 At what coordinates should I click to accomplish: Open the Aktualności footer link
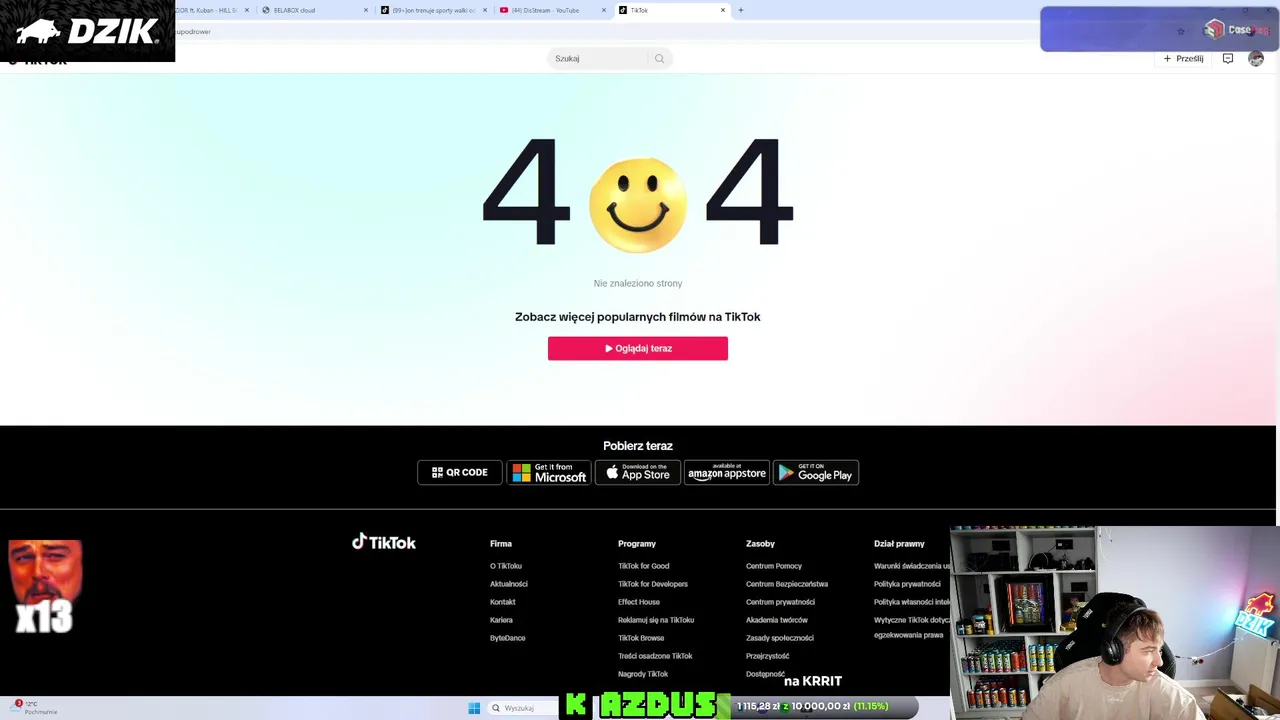[509, 584]
